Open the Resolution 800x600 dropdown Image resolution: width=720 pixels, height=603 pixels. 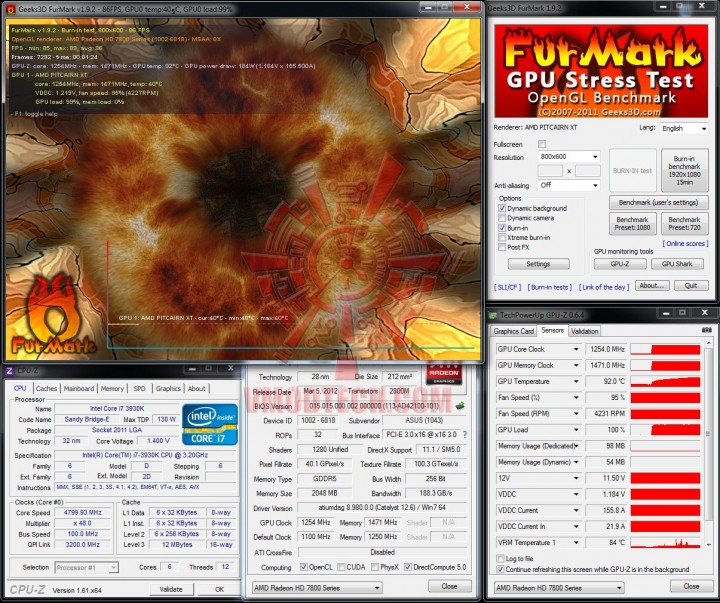click(x=569, y=157)
